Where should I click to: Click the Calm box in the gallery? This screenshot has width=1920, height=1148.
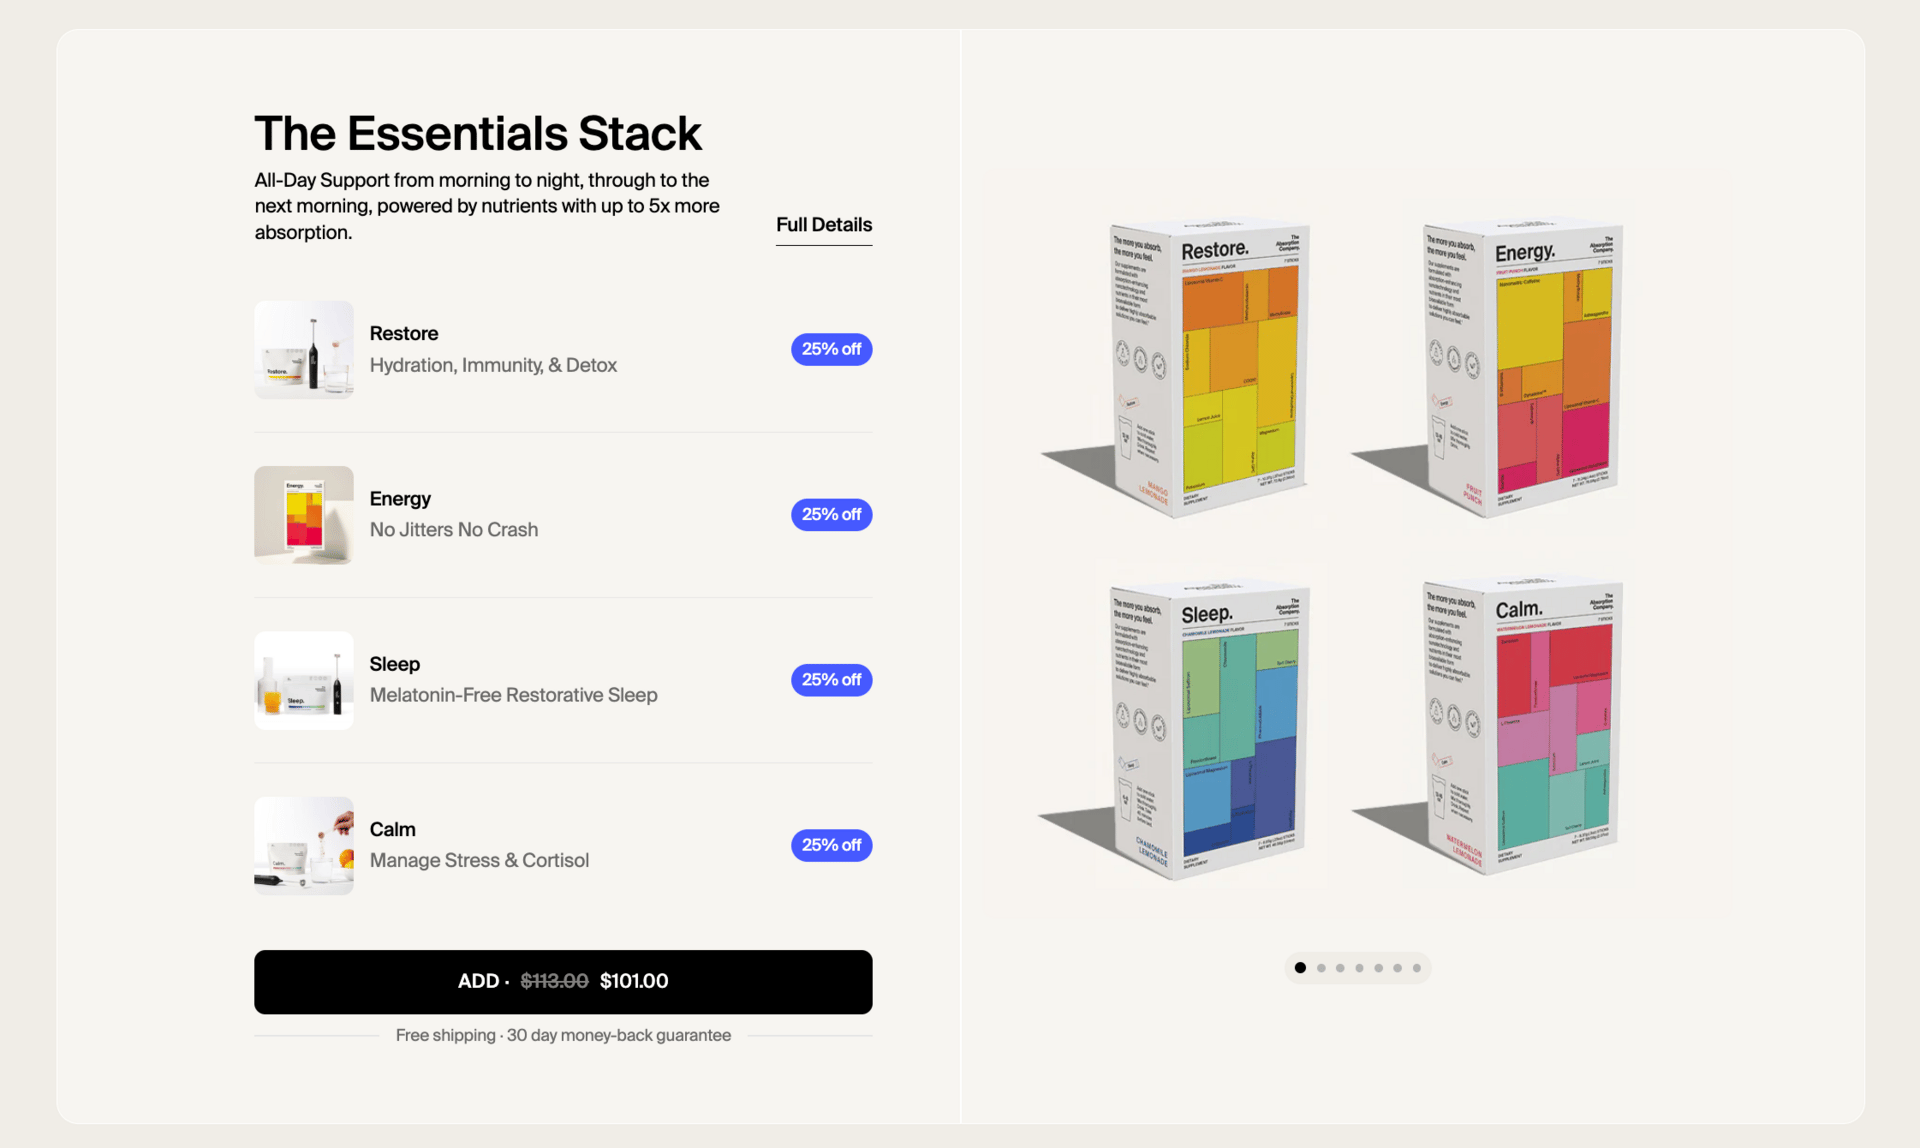(1522, 728)
